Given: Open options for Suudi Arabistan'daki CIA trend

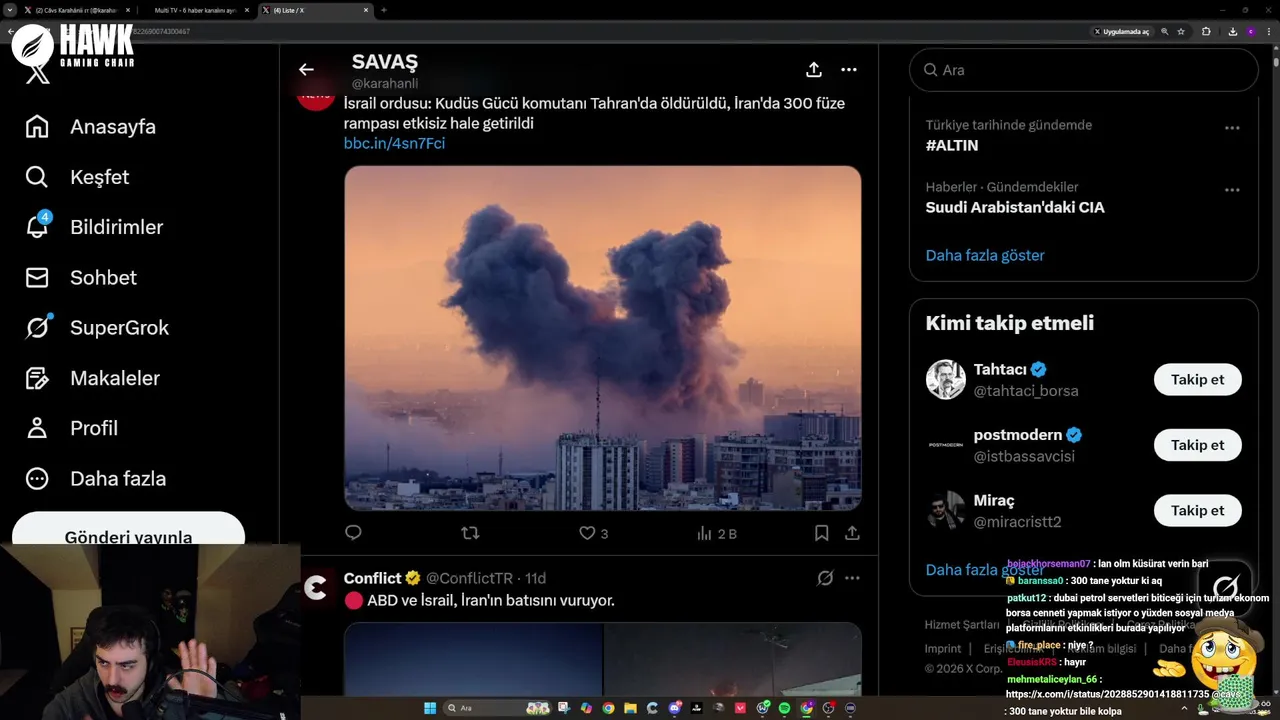Looking at the screenshot, I should [x=1232, y=190].
